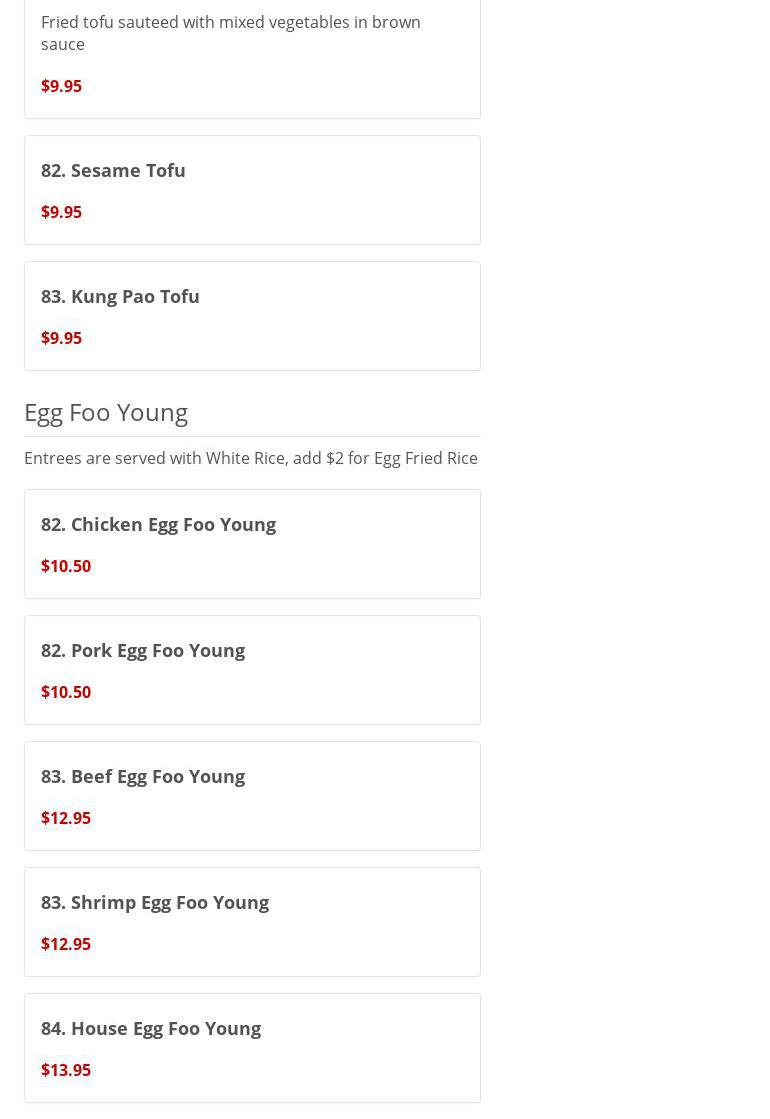
Task: Choose the Beef Egg Foo Young item
Action: 143,776
